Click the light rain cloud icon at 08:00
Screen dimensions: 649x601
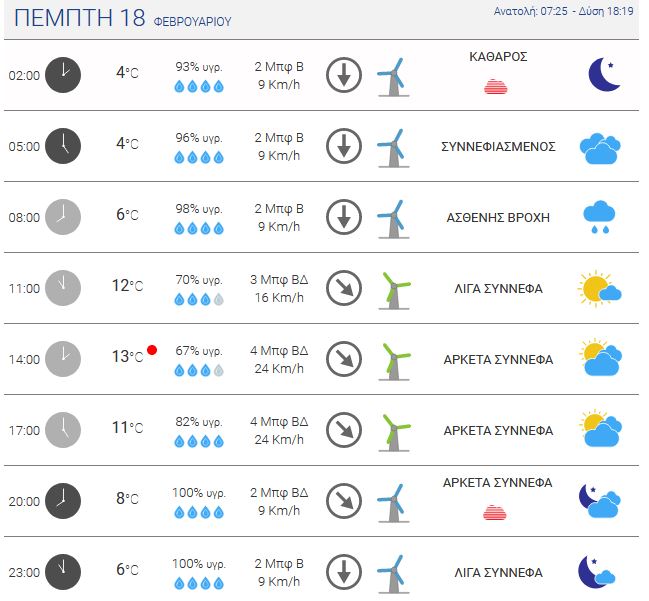coord(599,217)
